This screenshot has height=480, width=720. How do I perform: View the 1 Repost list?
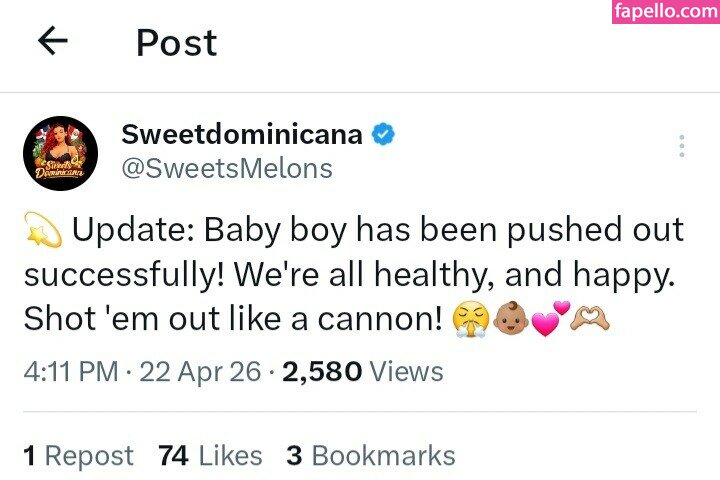(x=78, y=456)
